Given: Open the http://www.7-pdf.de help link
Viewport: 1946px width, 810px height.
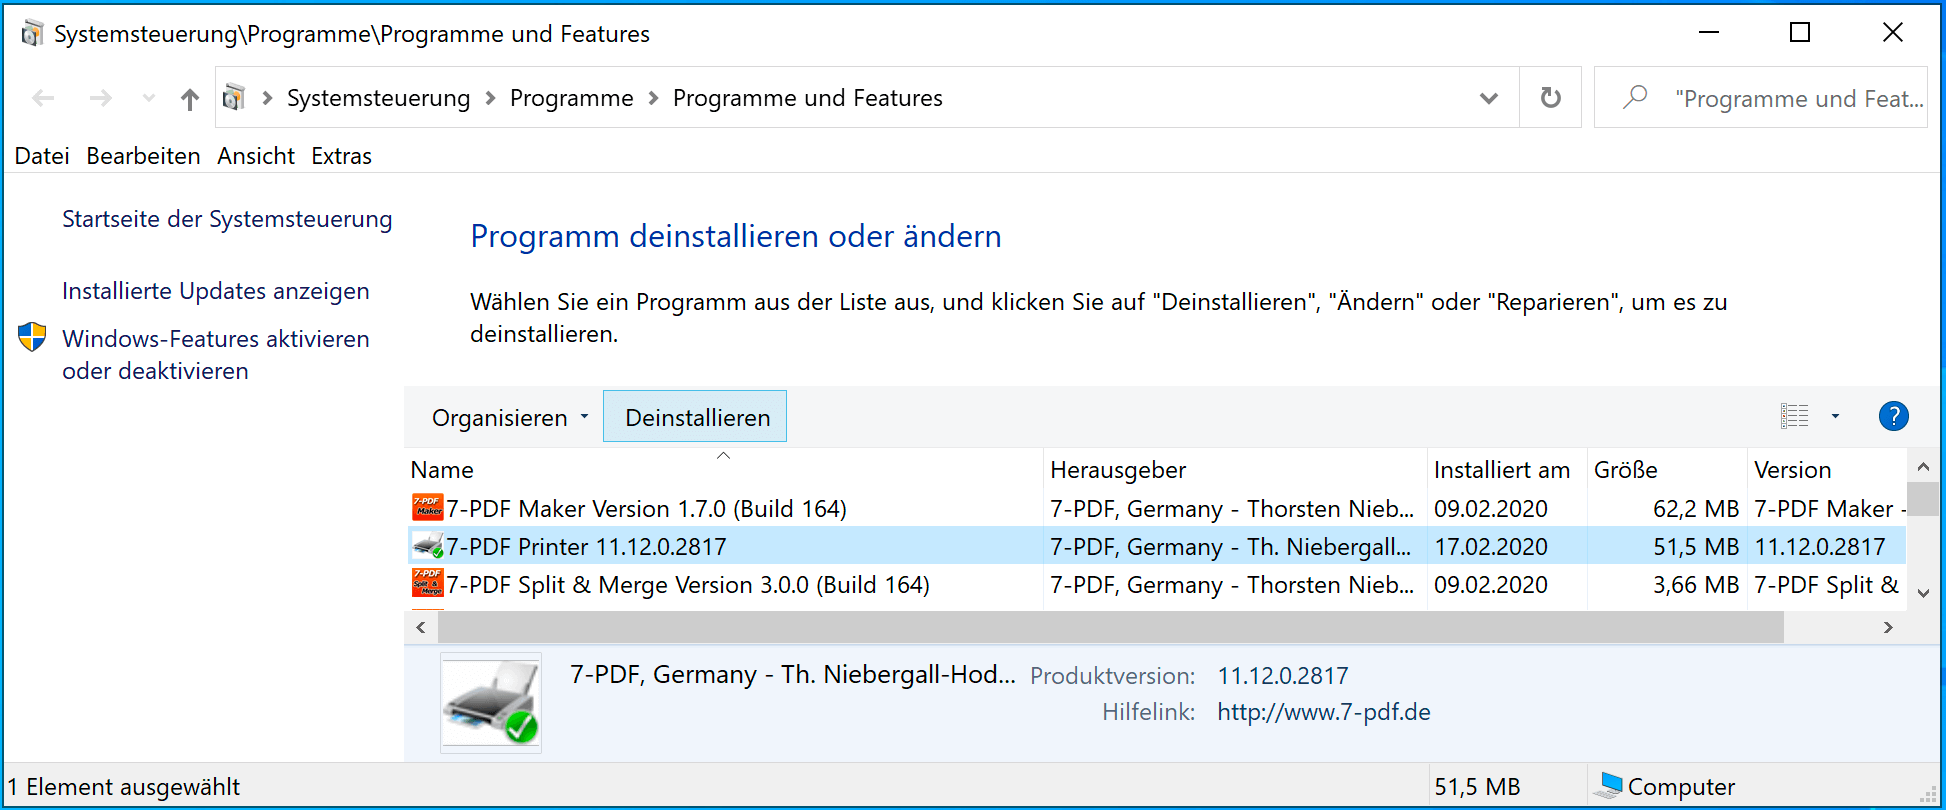Looking at the screenshot, I should point(1323,712).
